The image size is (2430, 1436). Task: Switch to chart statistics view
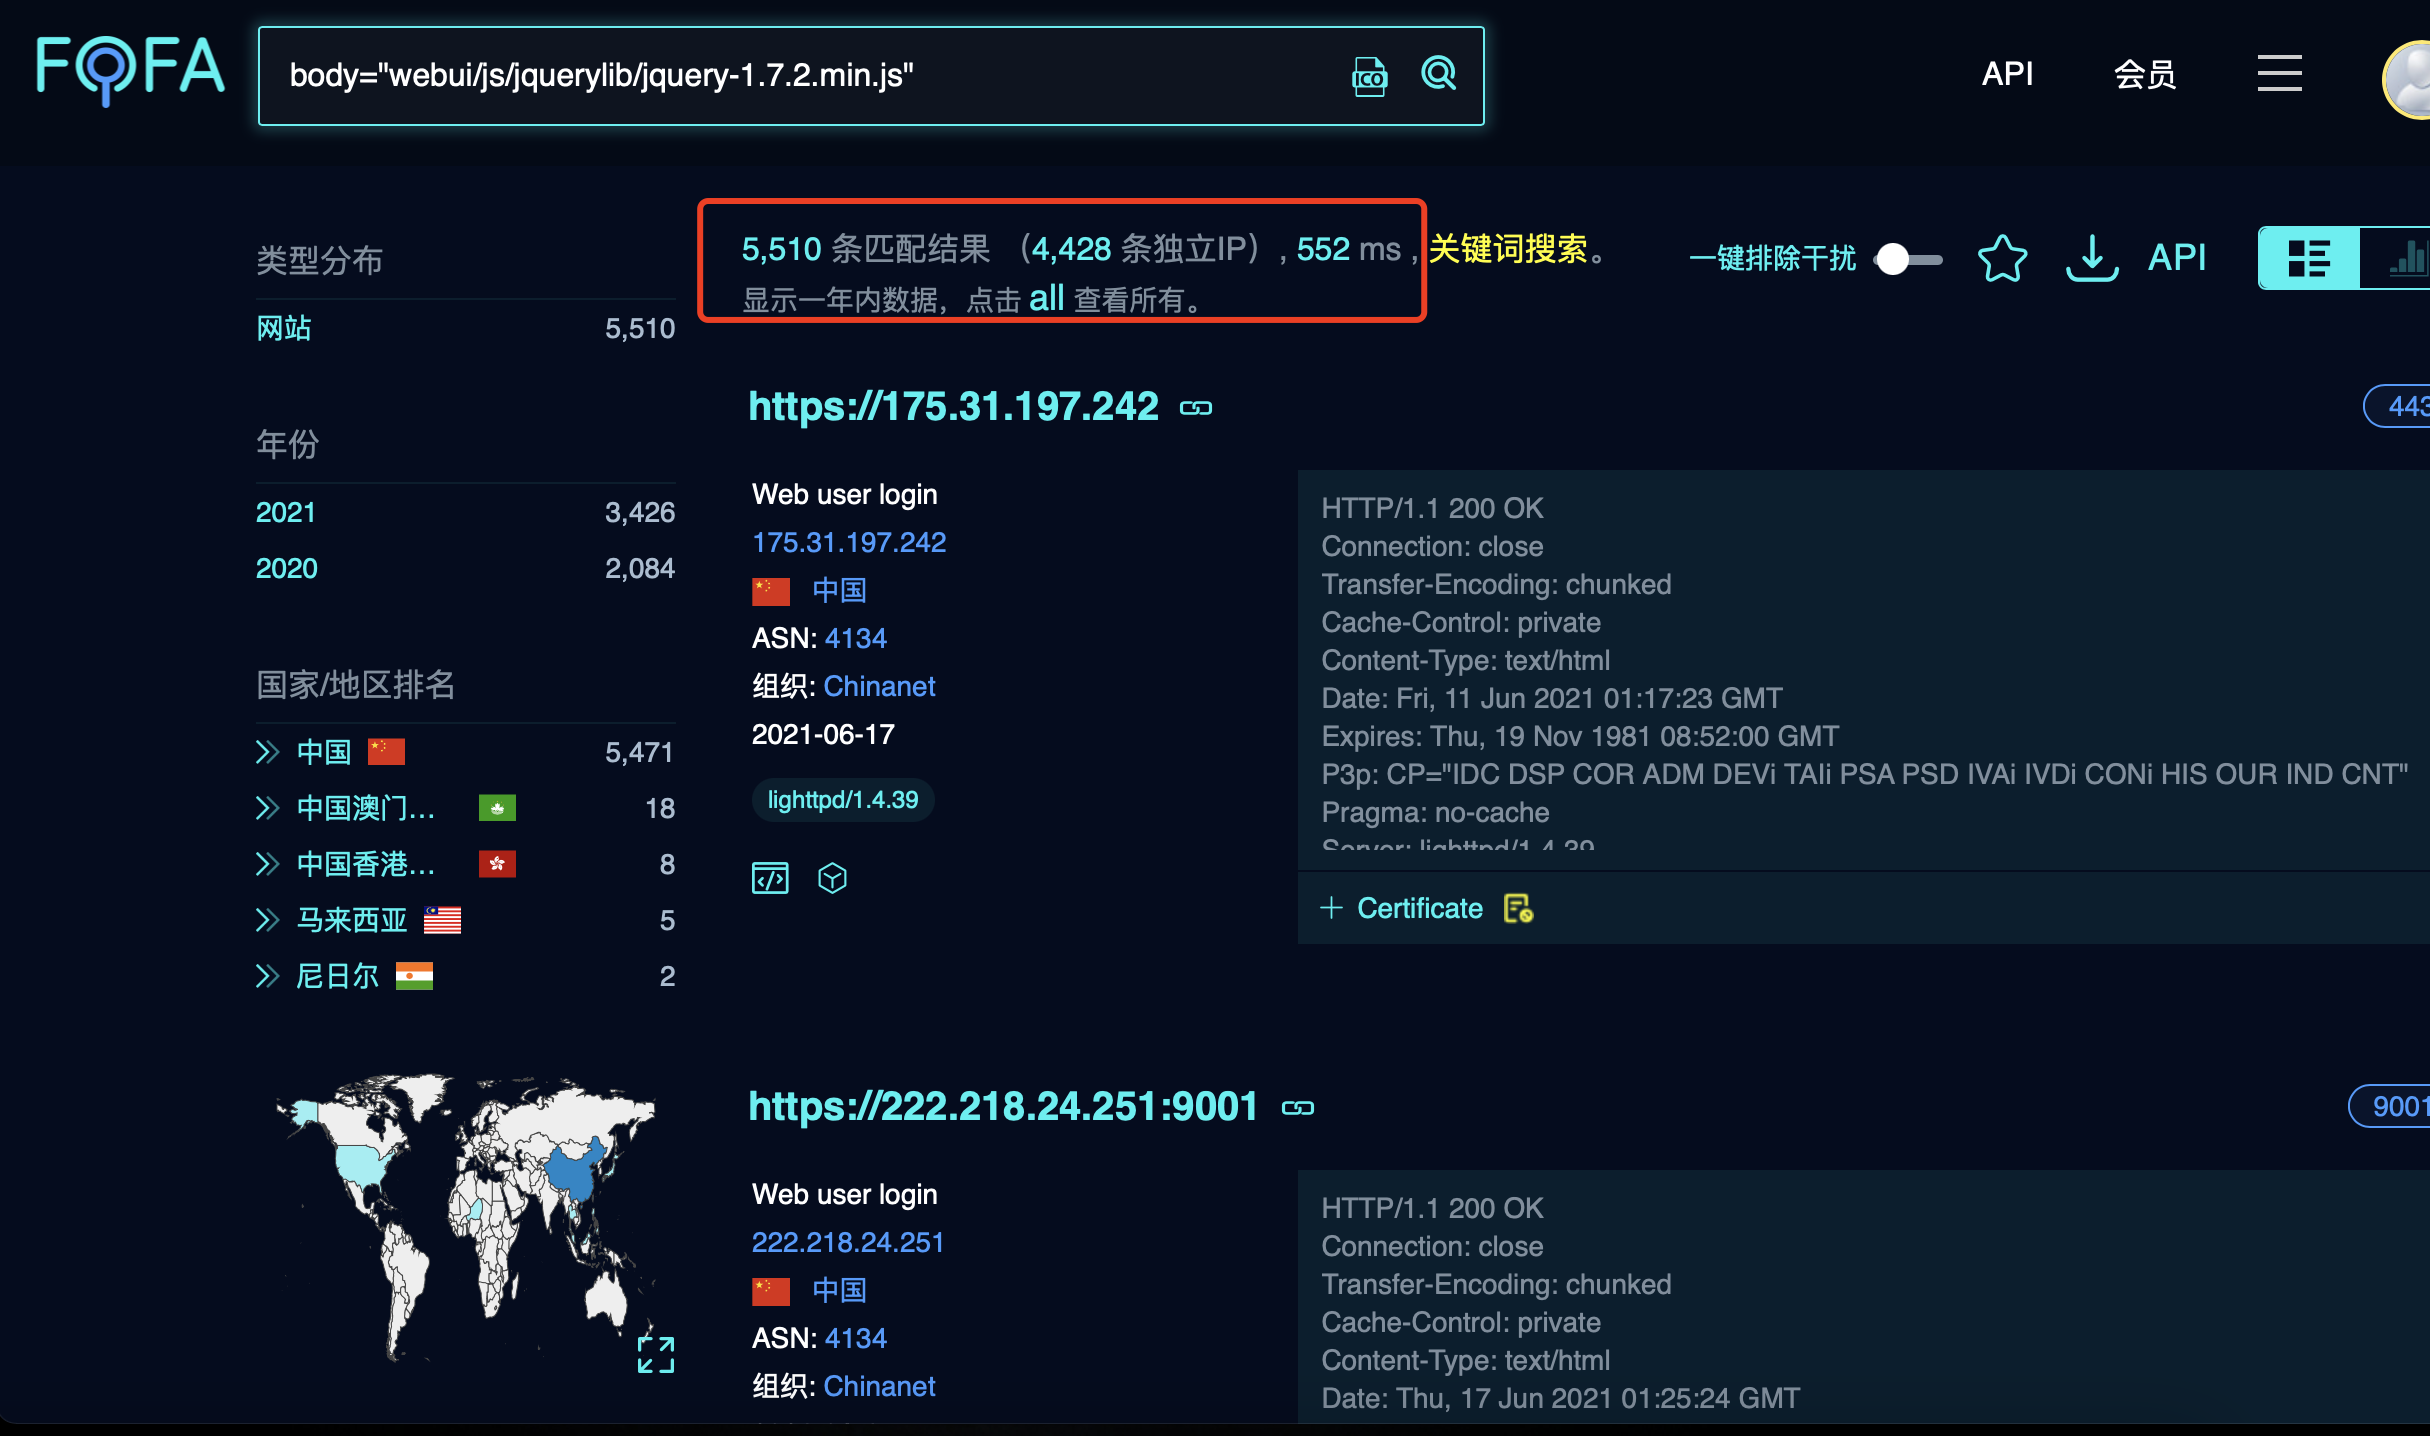tap(2398, 259)
